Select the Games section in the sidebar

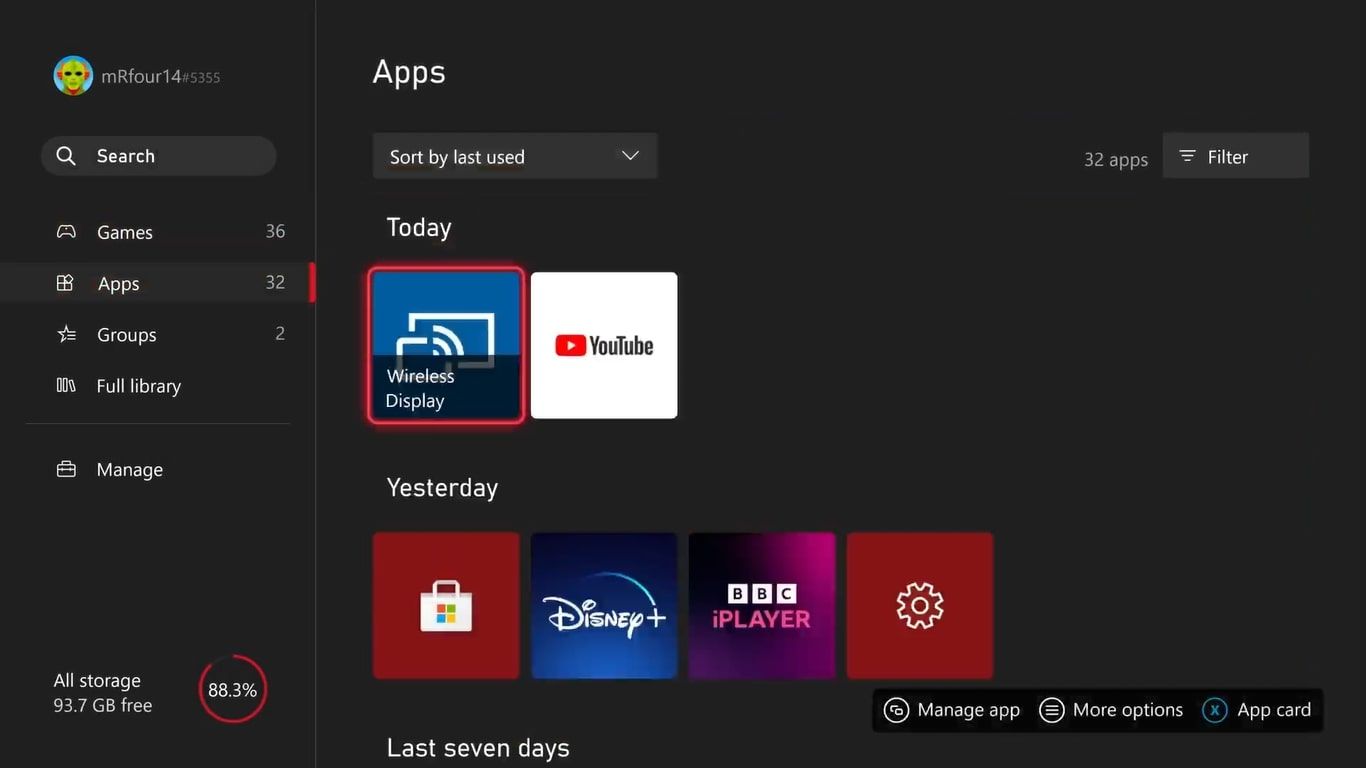(x=124, y=231)
